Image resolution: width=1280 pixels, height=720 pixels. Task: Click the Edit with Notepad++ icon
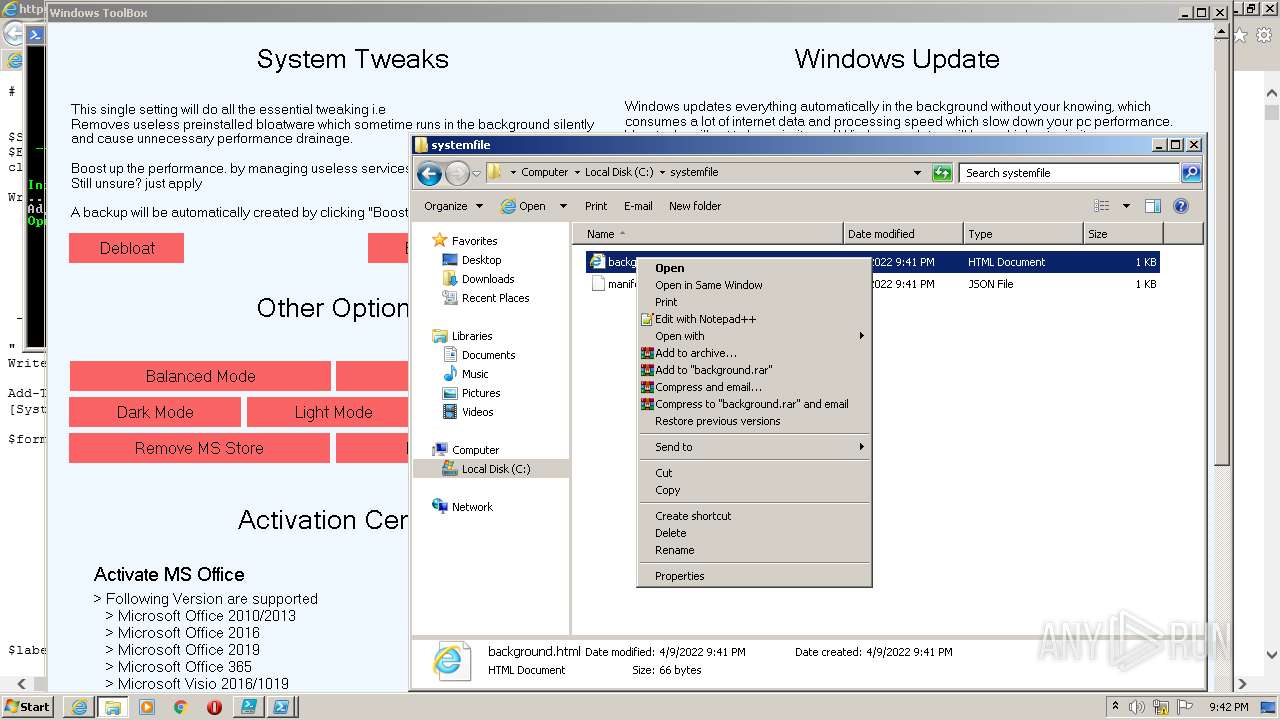point(647,319)
